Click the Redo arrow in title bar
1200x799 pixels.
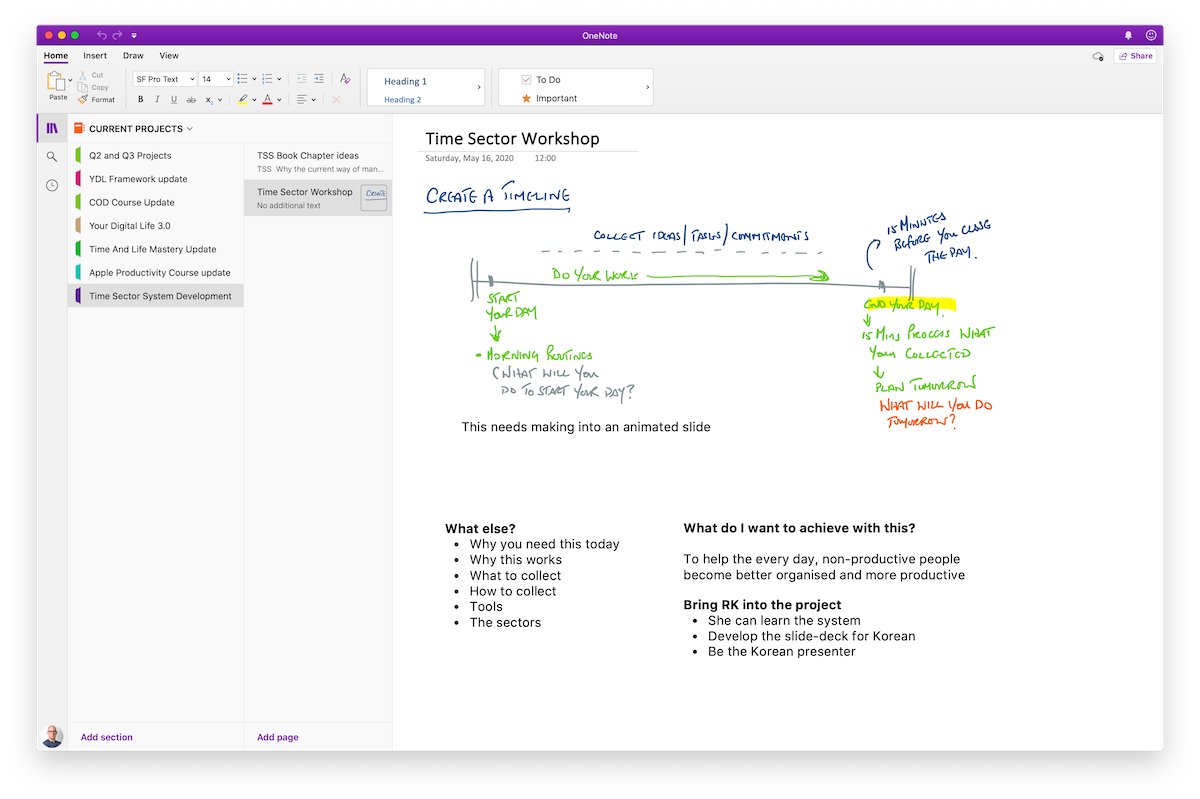tap(118, 35)
